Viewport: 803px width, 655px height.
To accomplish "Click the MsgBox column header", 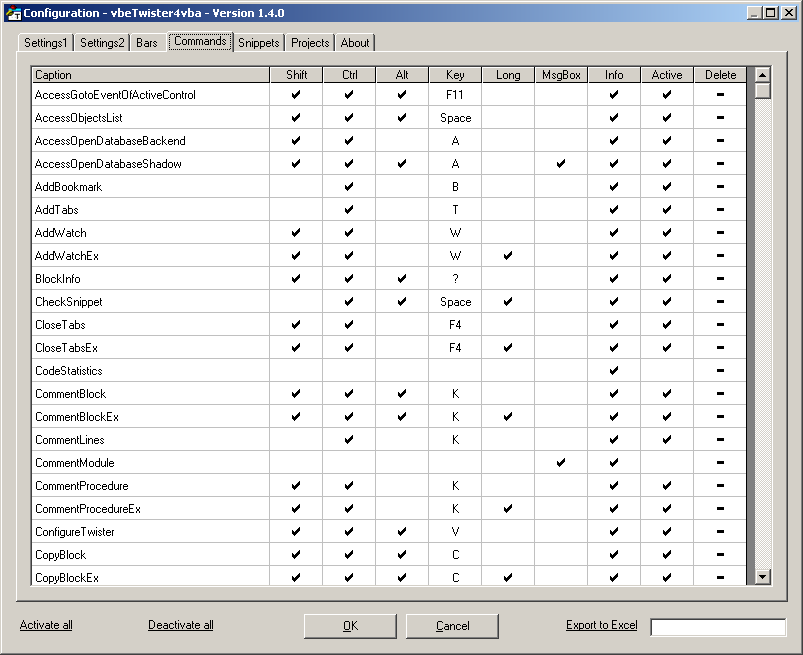I will [561, 75].
